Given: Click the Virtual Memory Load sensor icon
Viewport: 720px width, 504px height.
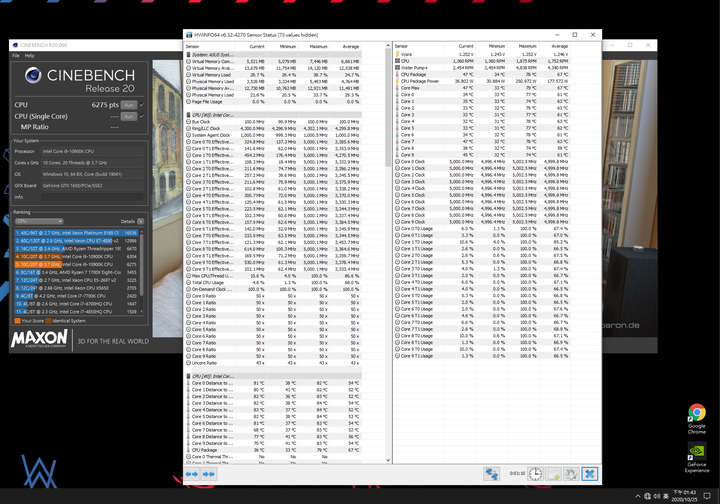Looking at the screenshot, I should (x=188, y=74).
